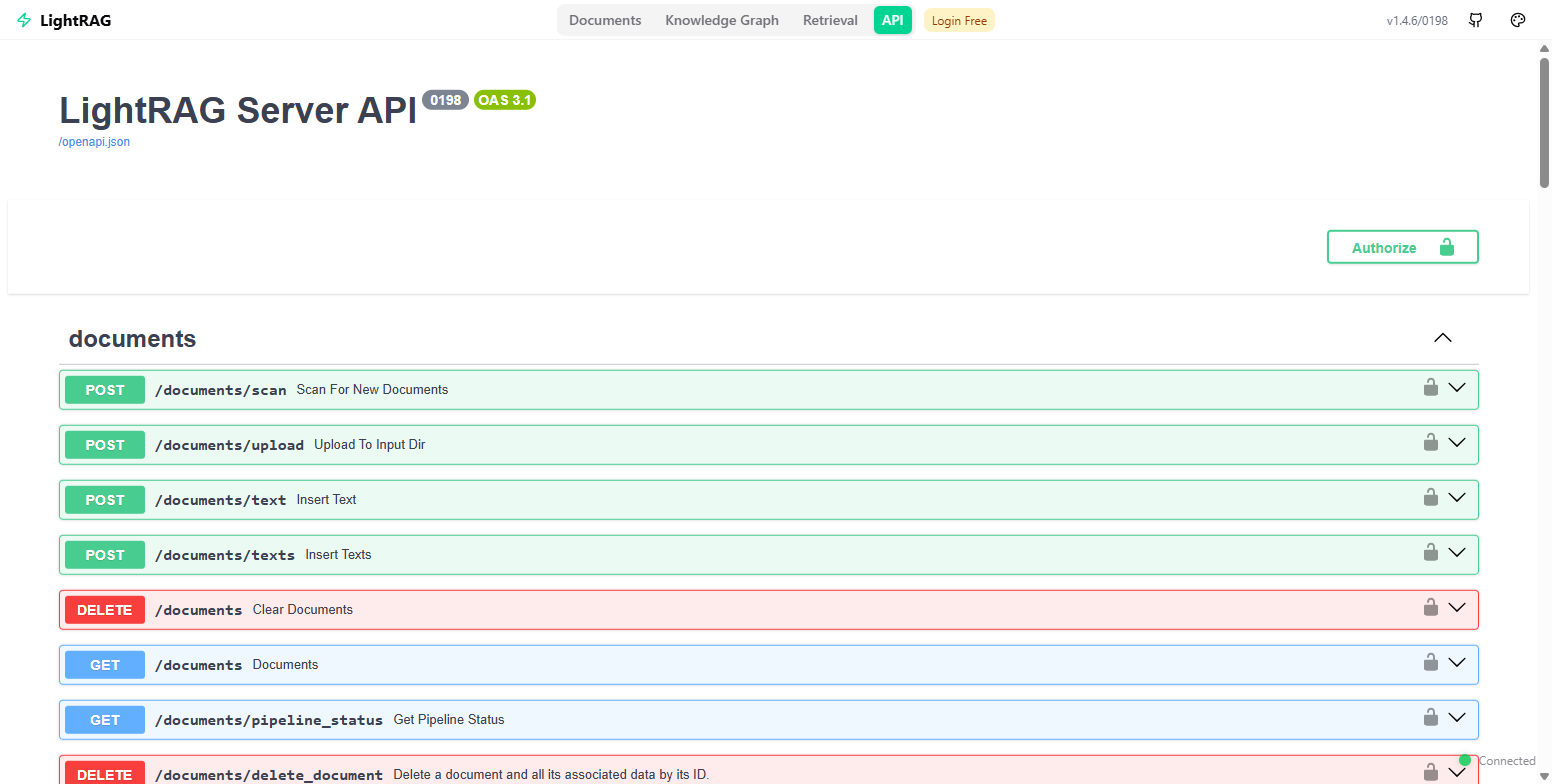Expand the POST /documents/scan endpoint
This screenshot has width=1552, height=784.
coord(1457,389)
